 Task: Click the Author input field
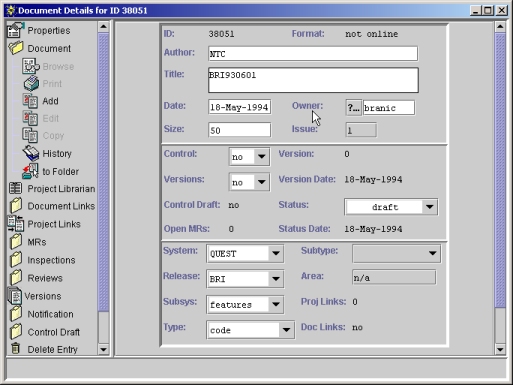point(313,54)
